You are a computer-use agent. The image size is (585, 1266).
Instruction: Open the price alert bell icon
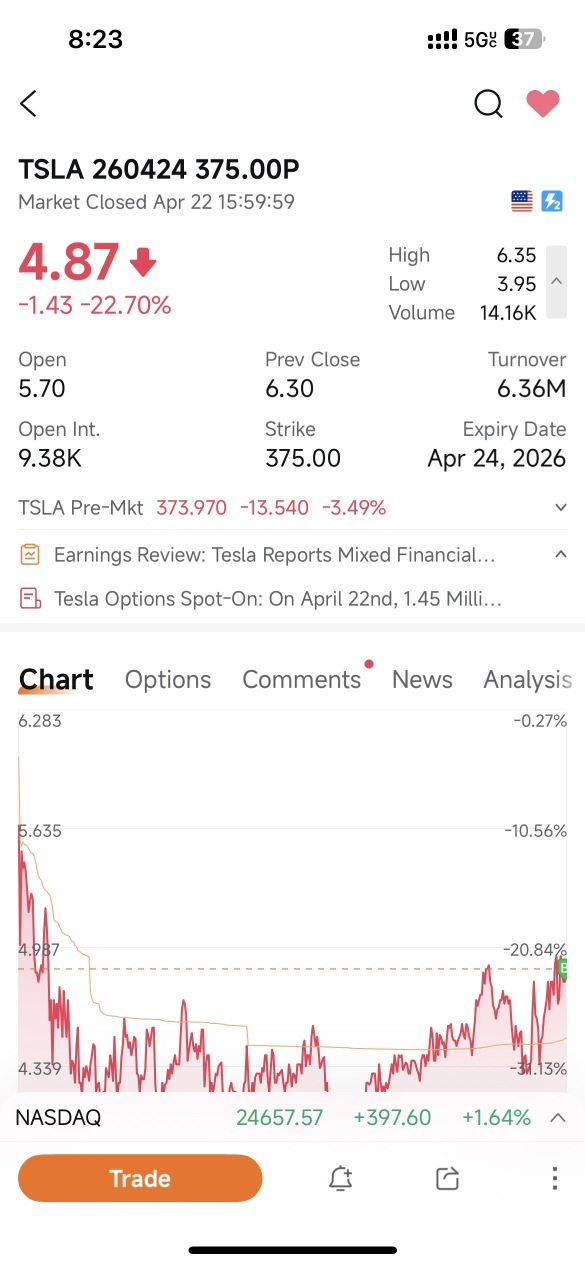pos(340,1179)
